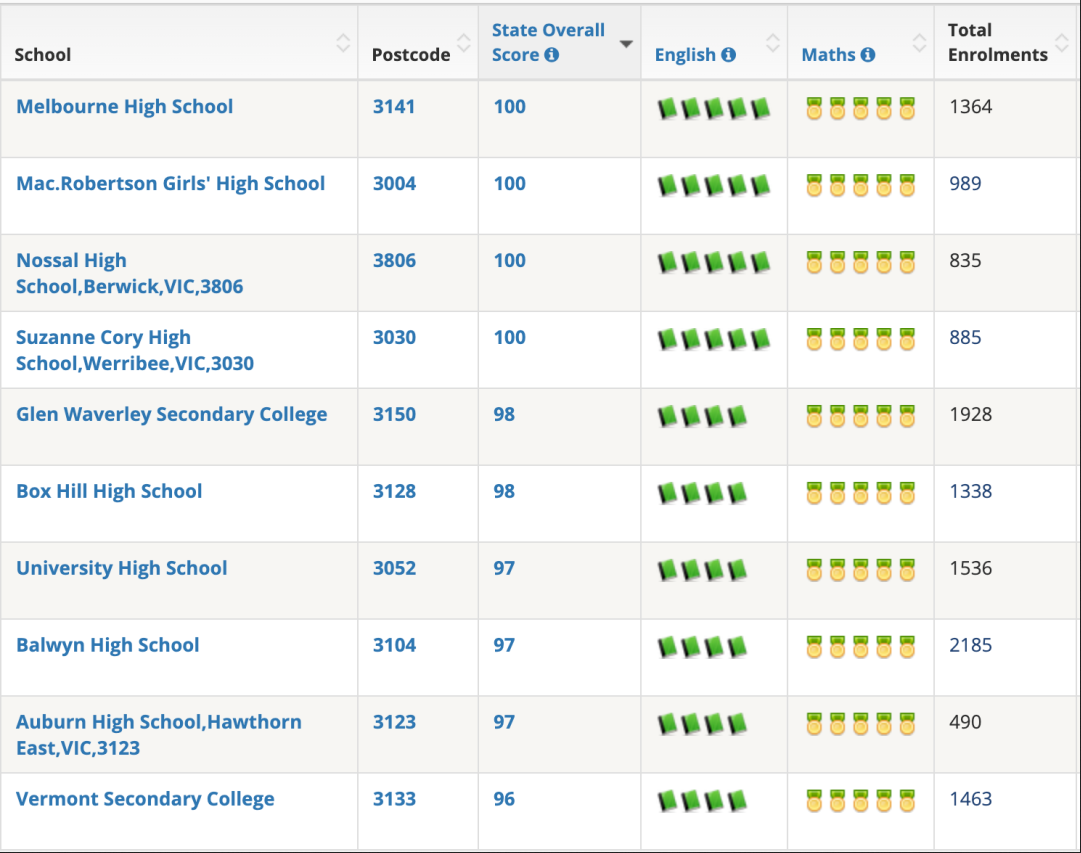The width and height of the screenshot is (1081, 853).
Task: Click enrolment figure 1338
Action: [971, 491]
